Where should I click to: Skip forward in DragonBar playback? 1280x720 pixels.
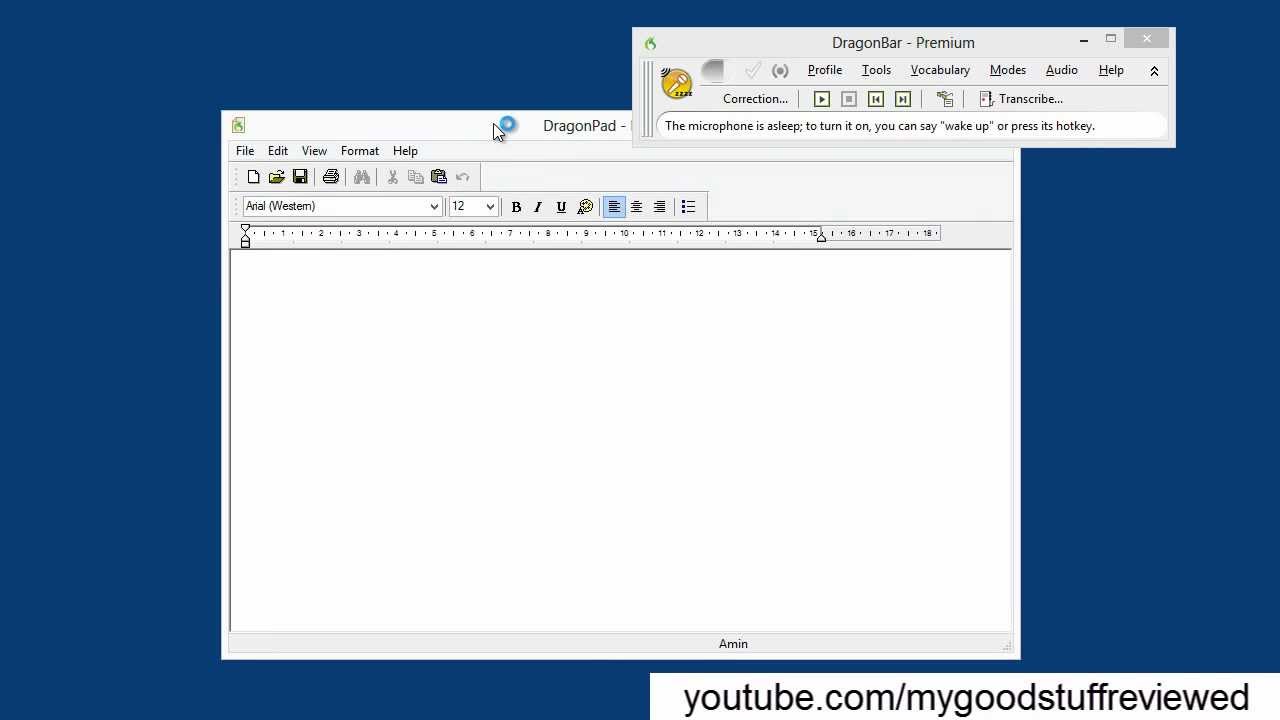[903, 99]
